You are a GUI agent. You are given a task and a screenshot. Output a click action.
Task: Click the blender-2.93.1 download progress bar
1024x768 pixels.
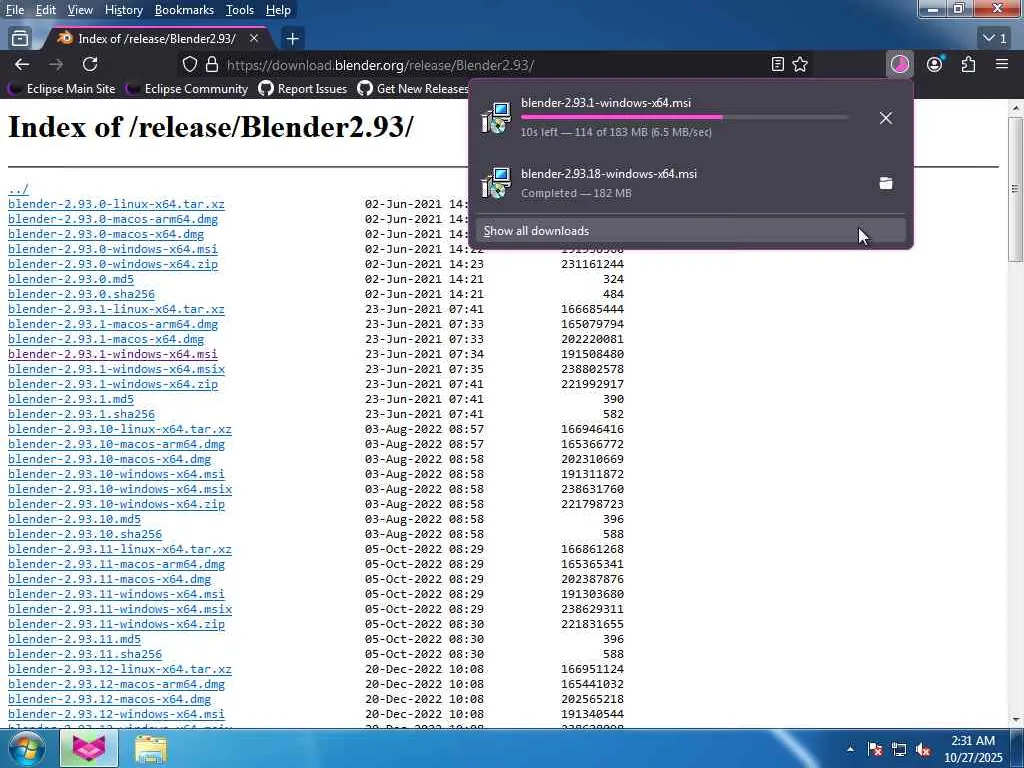tap(685, 118)
